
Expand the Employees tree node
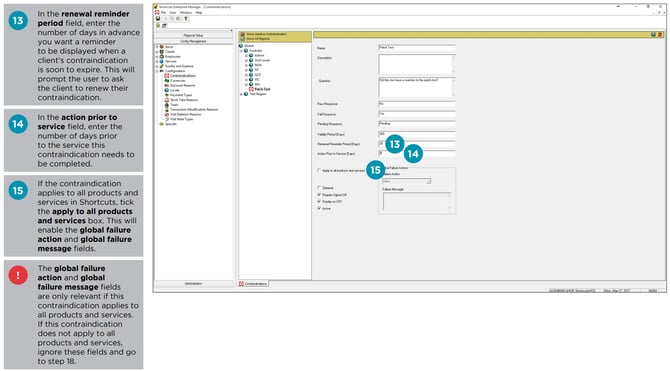157,56
